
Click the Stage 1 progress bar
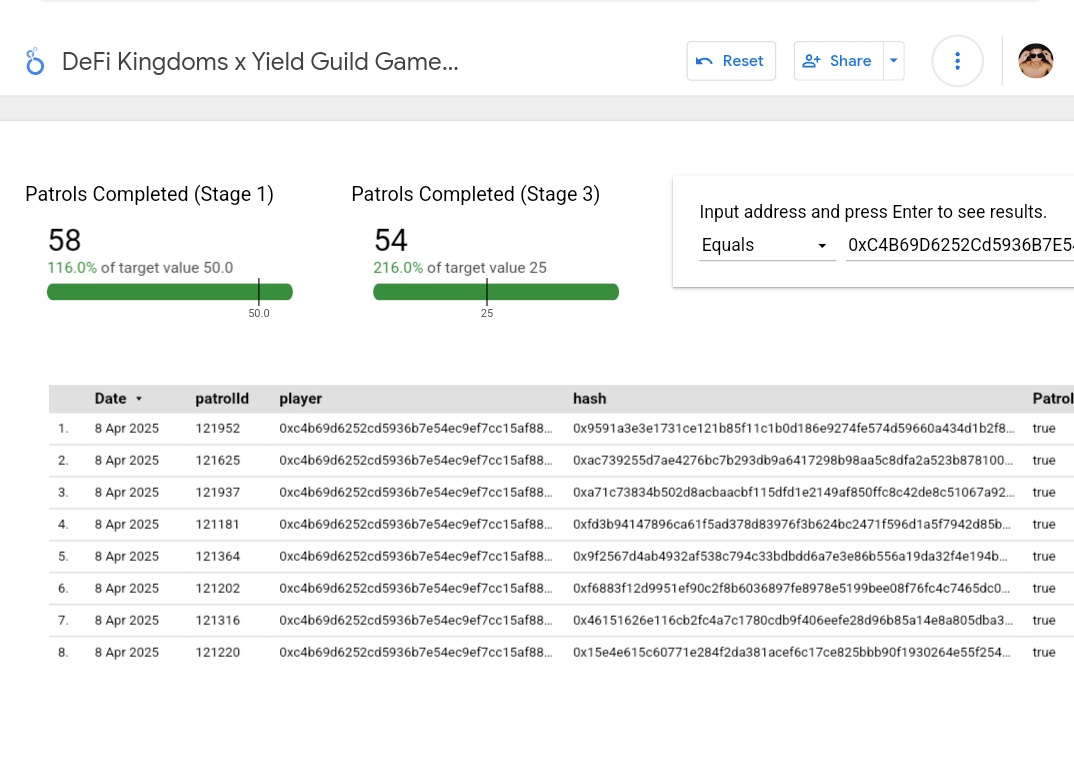coord(170,292)
